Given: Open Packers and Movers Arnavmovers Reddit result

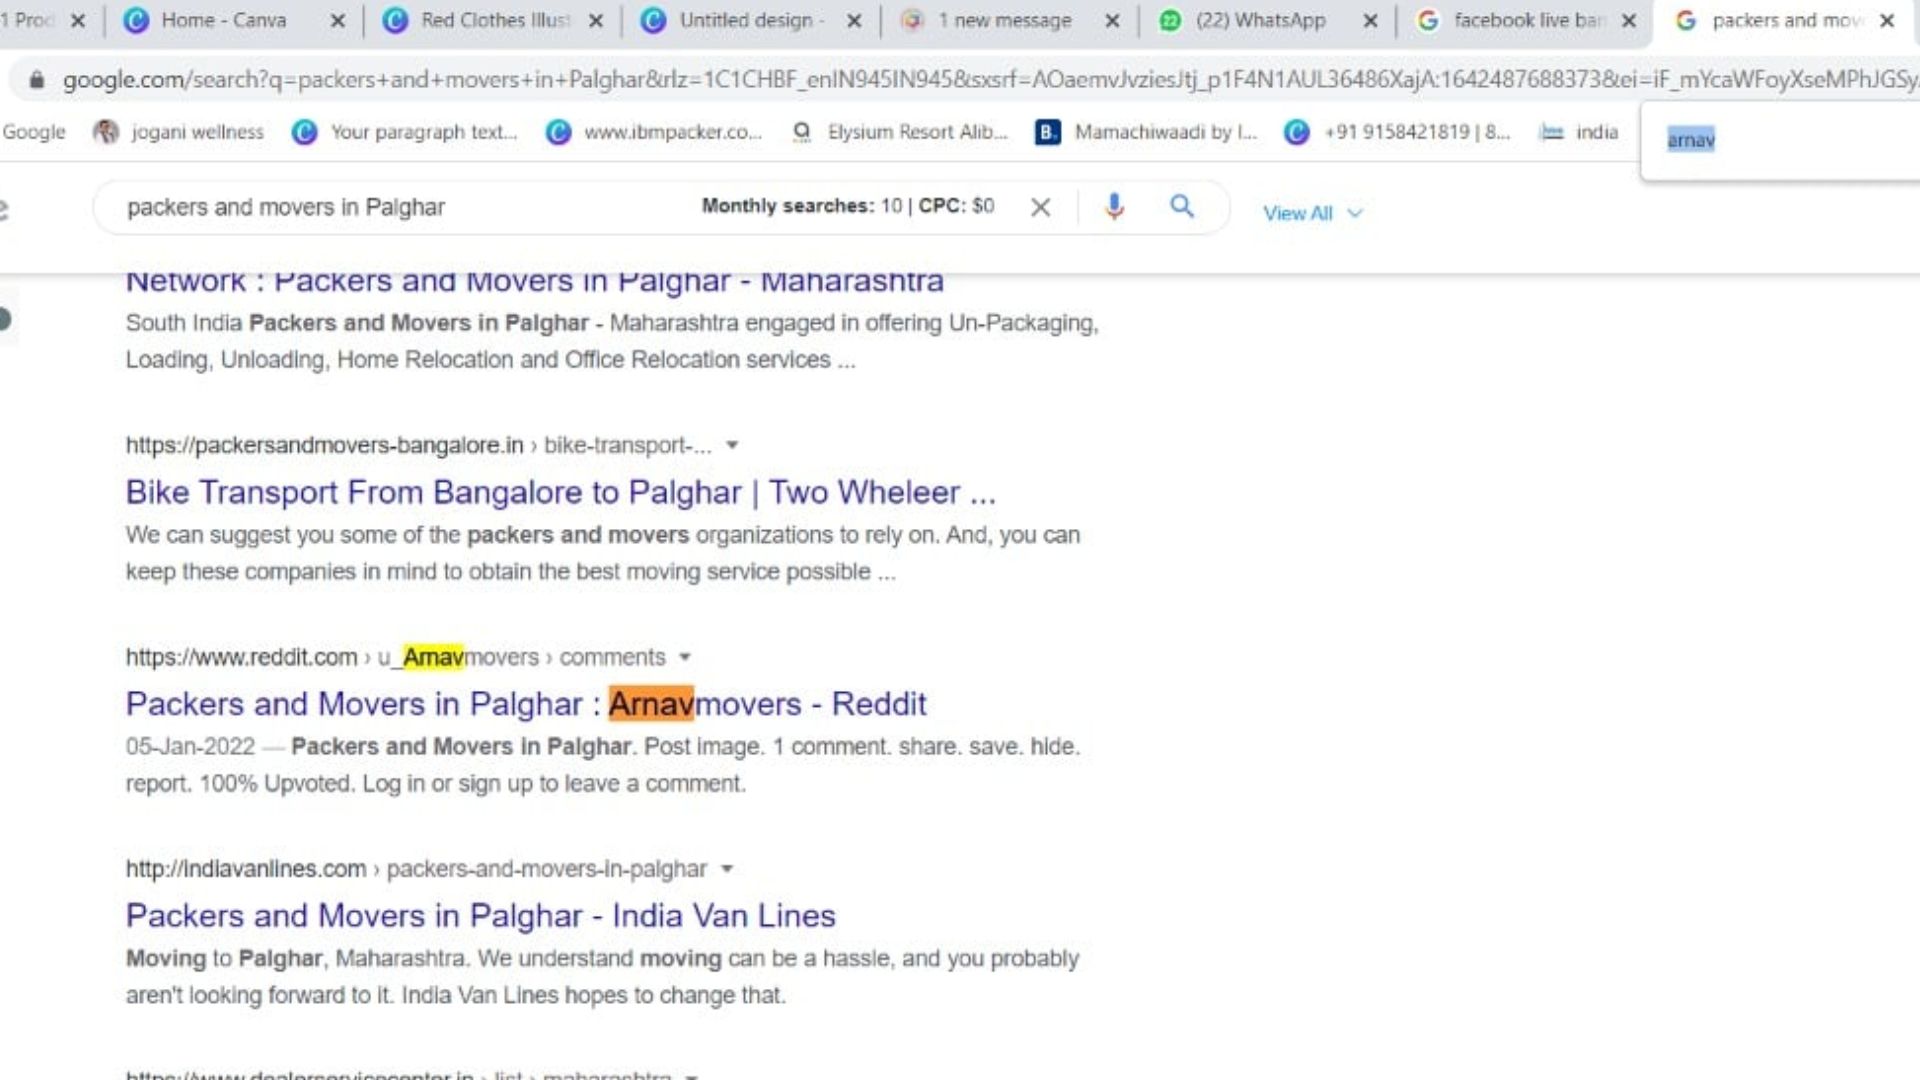Looking at the screenshot, I should coord(526,705).
